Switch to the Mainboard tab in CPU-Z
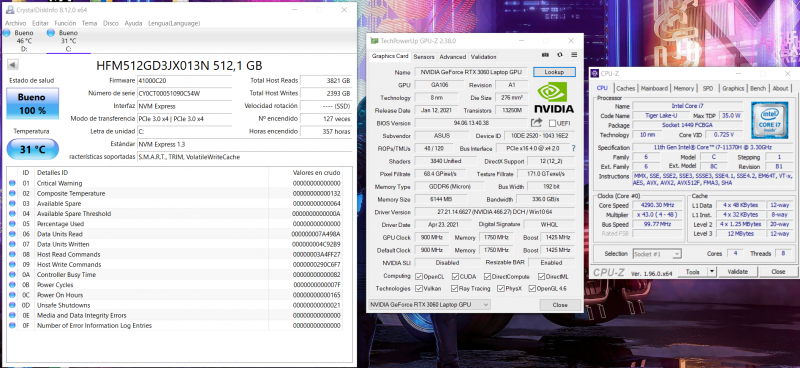The height and width of the screenshot is (368, 800). click(x=654, y=88)
